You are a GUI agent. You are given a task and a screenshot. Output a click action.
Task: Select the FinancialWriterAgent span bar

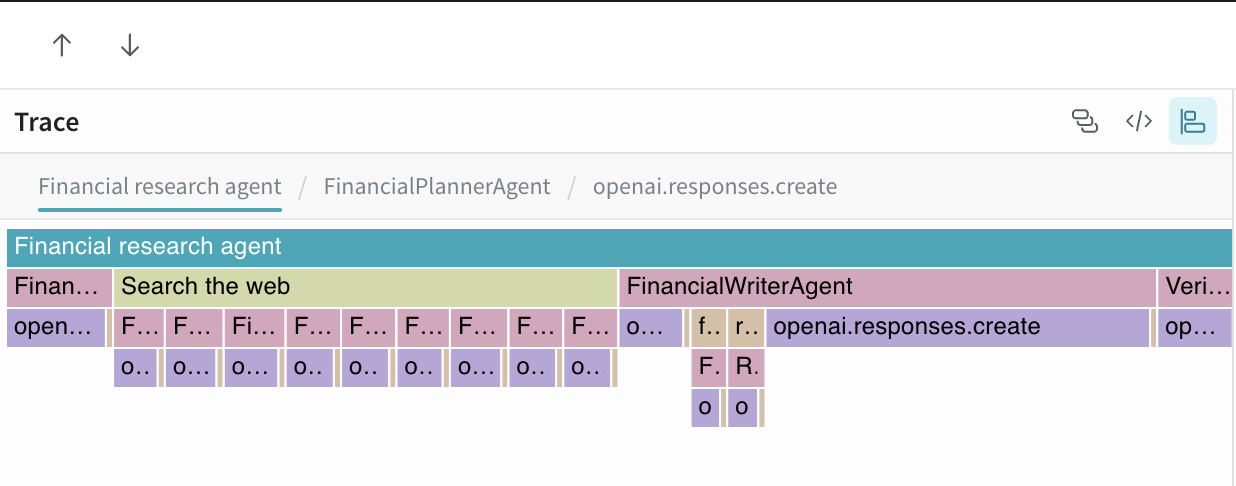pos(888,288)
